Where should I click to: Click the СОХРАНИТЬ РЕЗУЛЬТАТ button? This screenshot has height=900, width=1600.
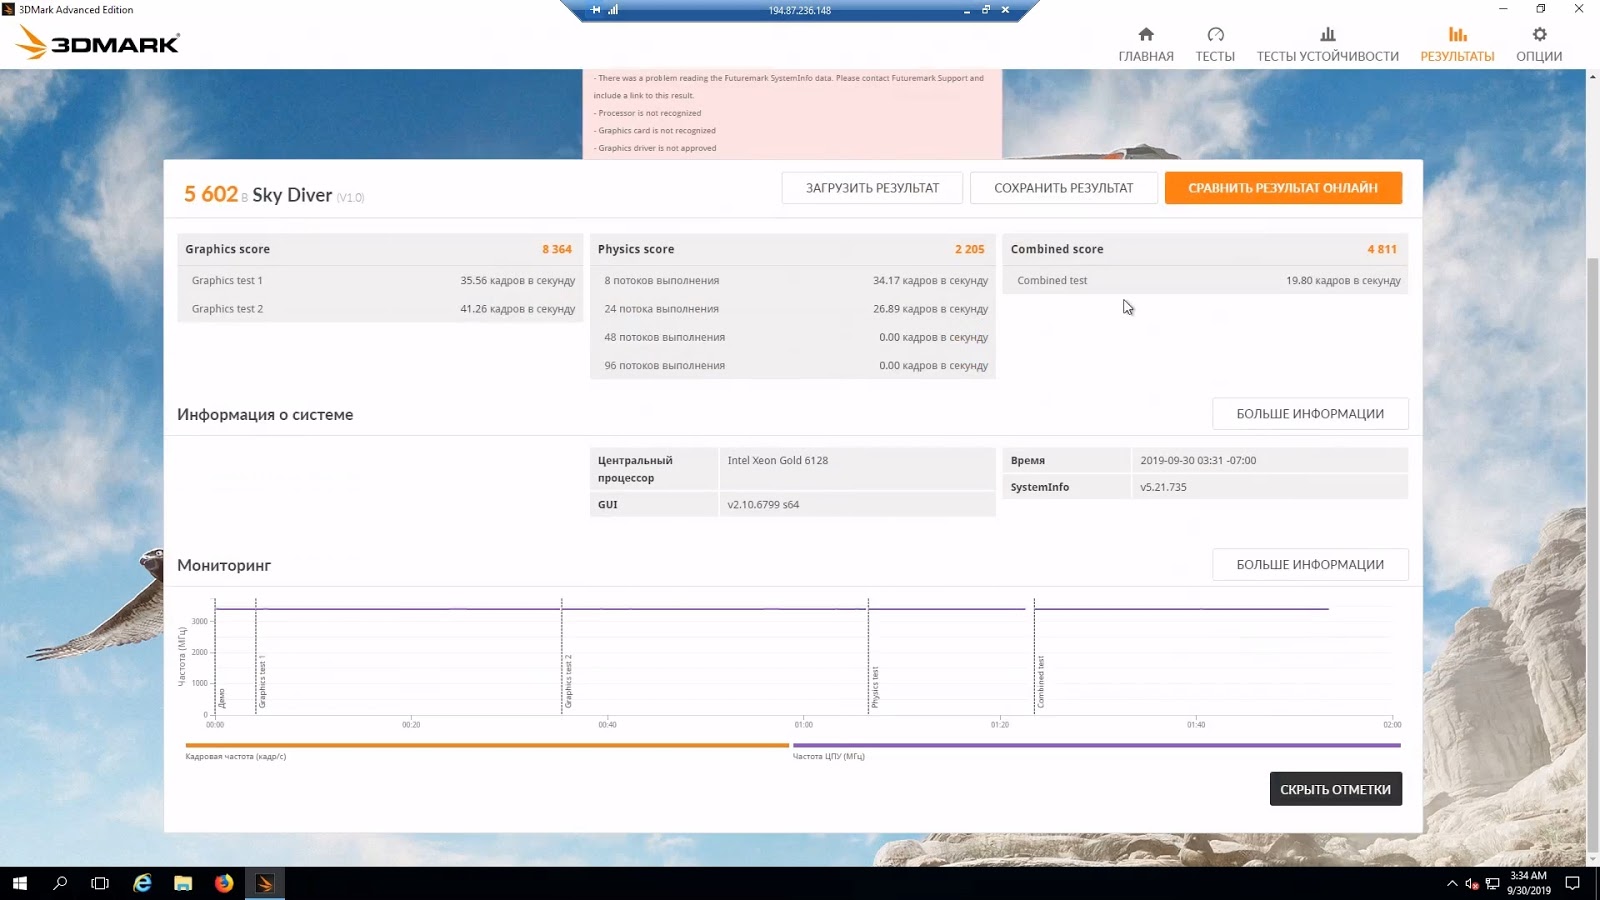click(x=1064, y=188)
